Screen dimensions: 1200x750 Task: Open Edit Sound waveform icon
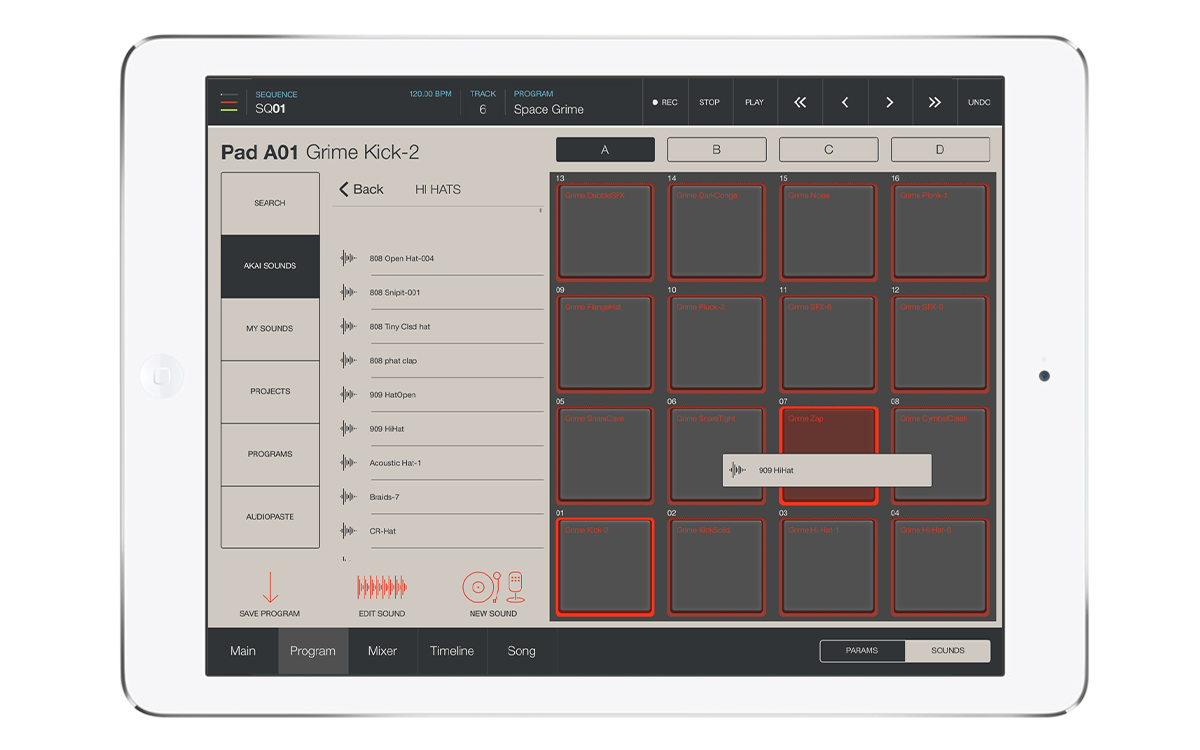382,587
